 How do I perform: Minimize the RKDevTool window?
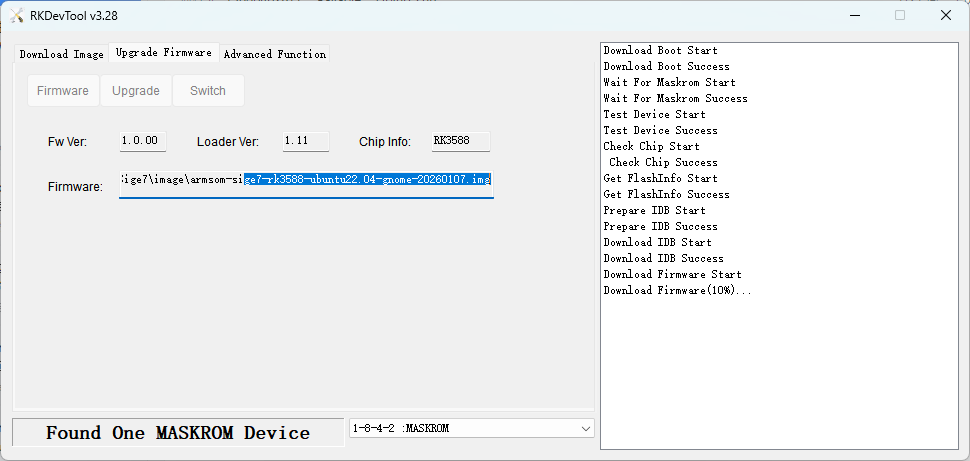(x=853, y=15)
